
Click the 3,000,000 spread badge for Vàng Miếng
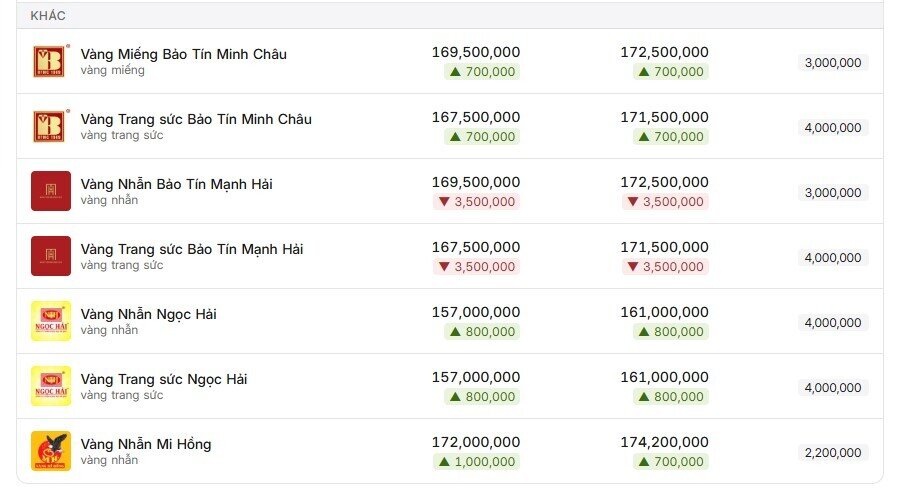coord(833,63)
